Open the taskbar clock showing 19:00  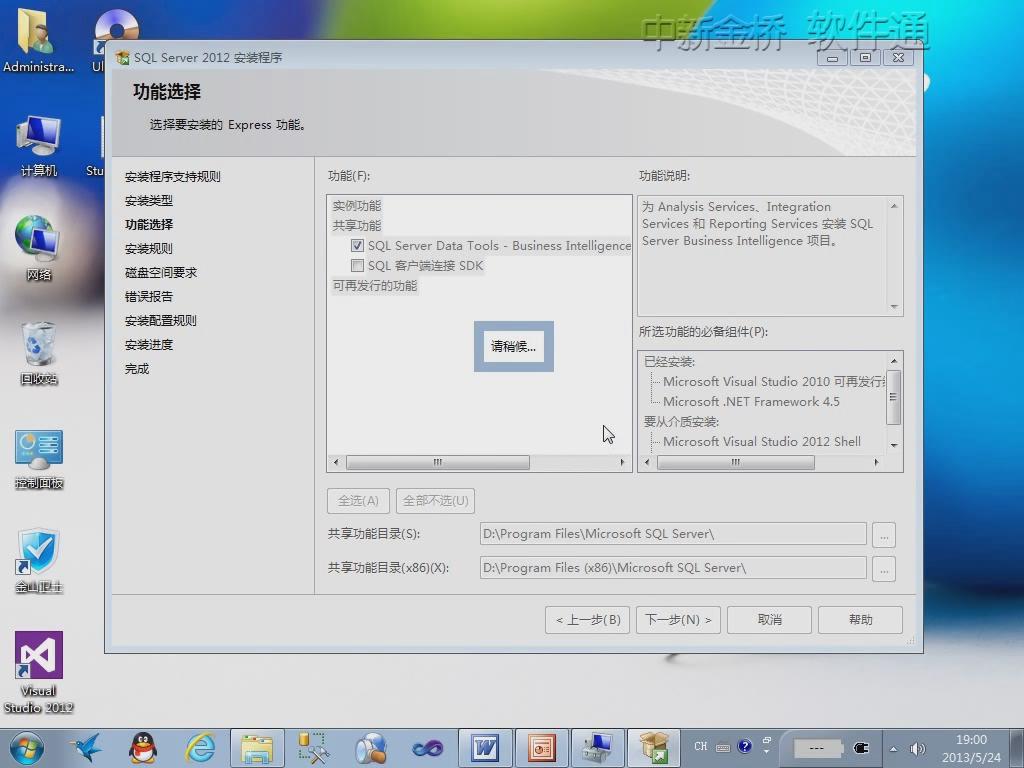point(971,748)
